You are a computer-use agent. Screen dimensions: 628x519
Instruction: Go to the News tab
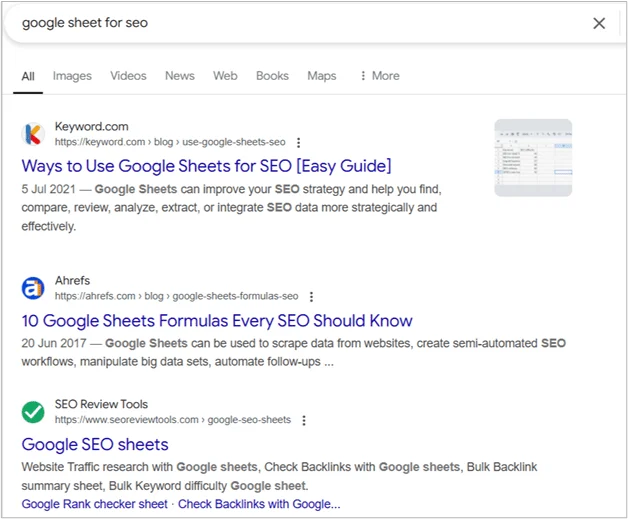pyautogui.click(x=180, y=76)
